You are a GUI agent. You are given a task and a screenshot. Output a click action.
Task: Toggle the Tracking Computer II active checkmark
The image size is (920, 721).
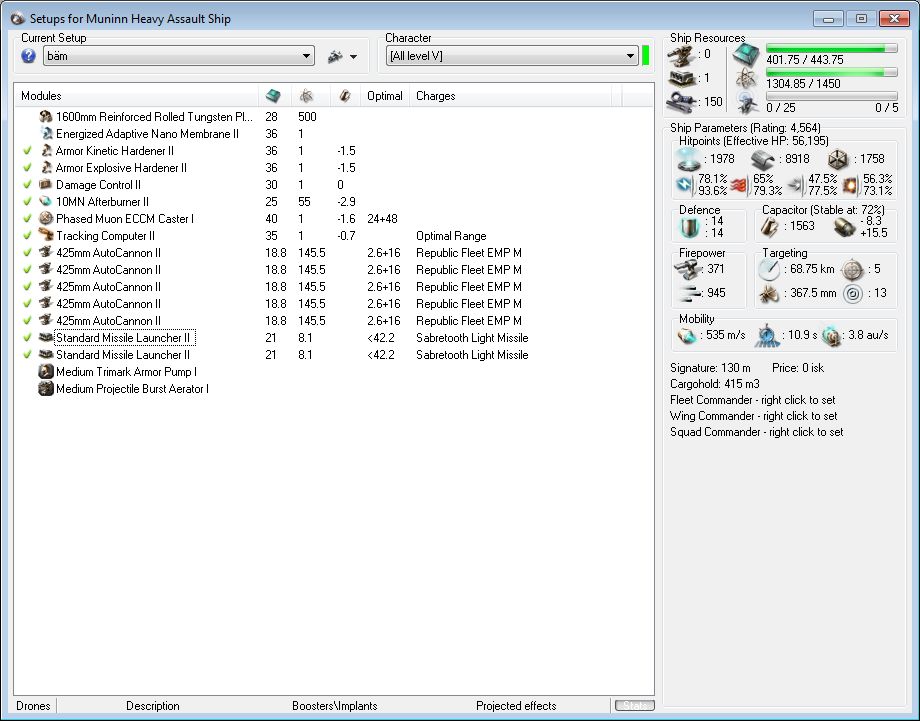[27, 236]
